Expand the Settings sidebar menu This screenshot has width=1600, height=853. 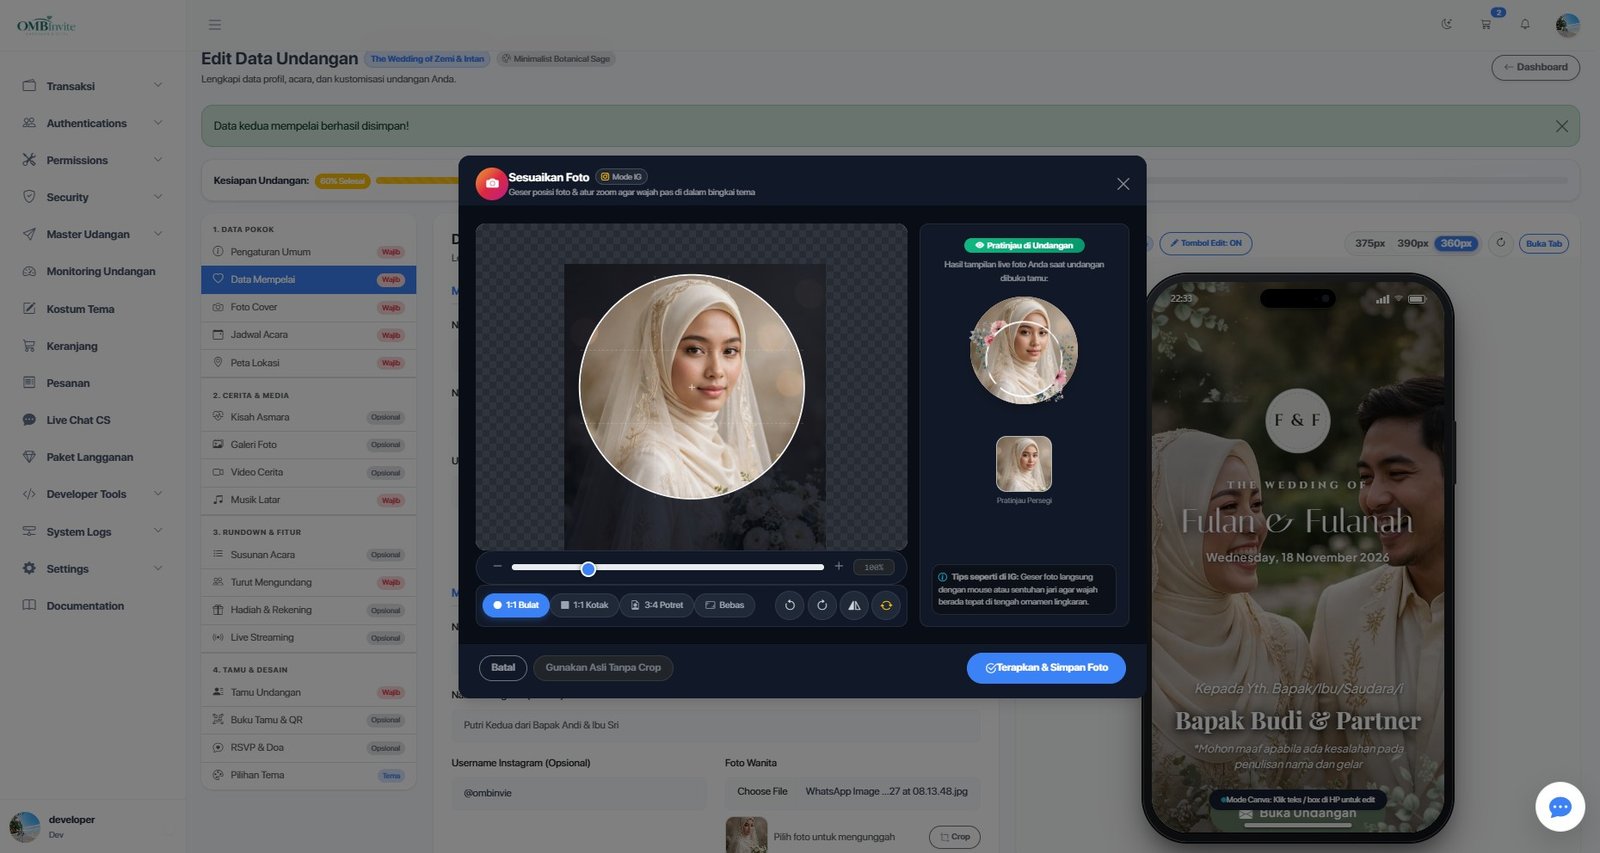pos(93,568)
